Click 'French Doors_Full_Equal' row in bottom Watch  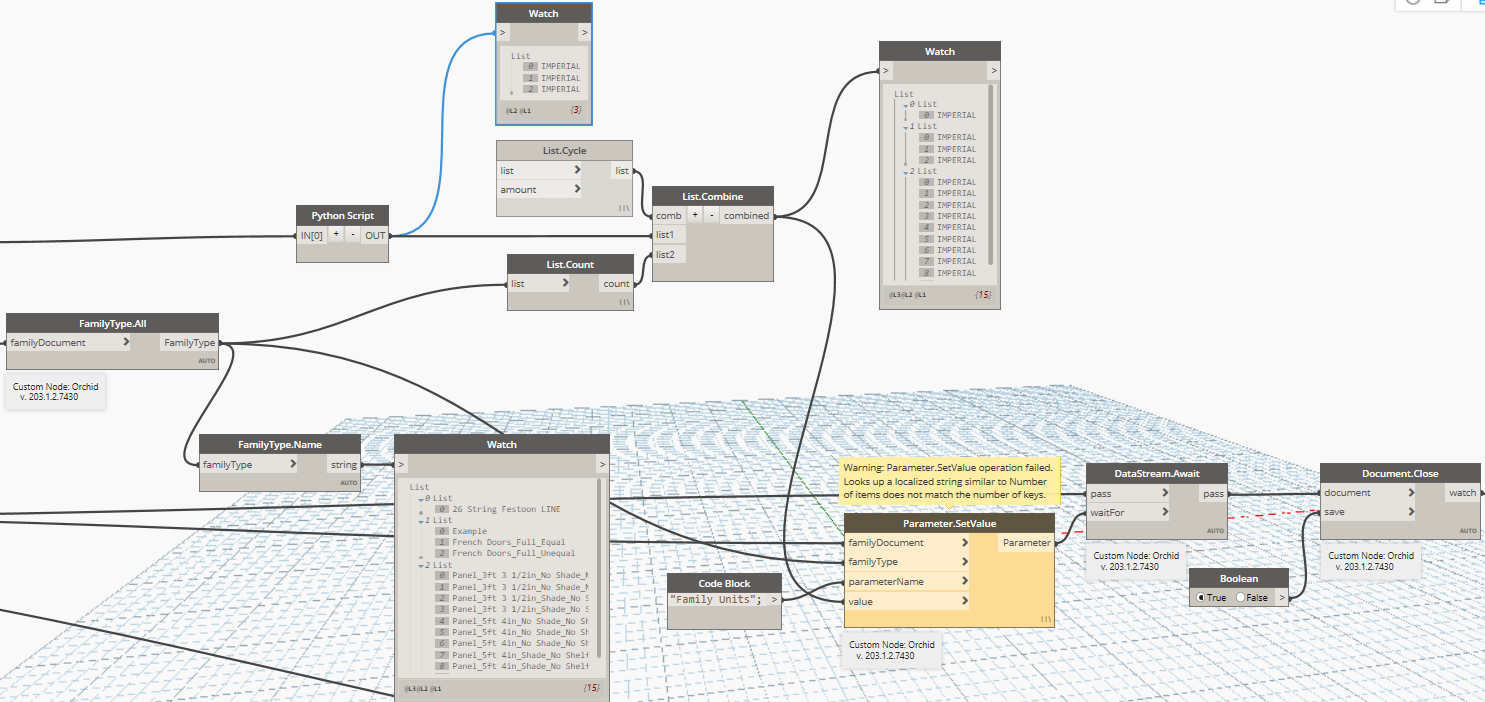tap(508, 542)
